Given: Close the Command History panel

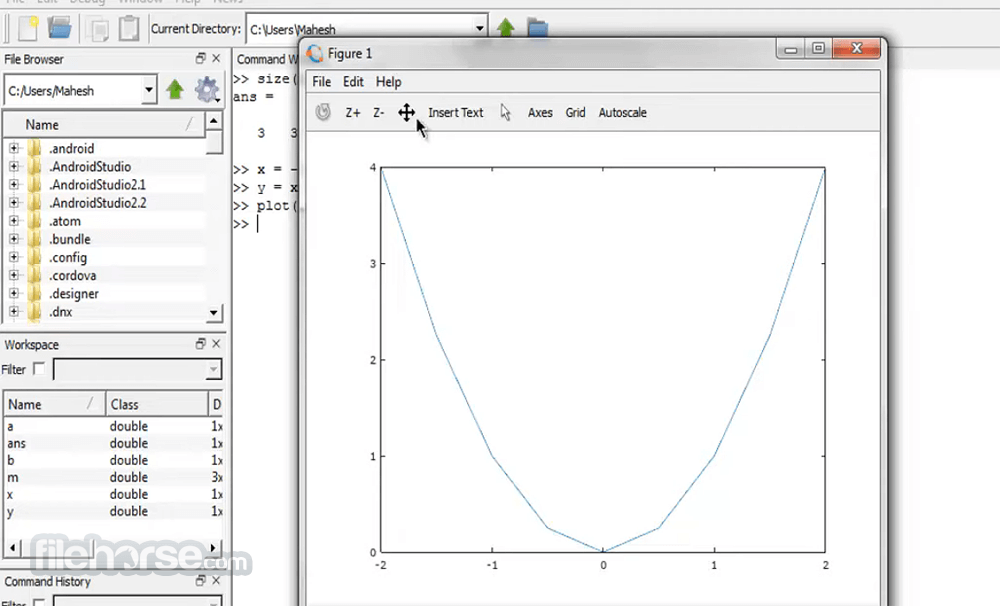Looking at the screenshot, I should click(x=216, y=580).
